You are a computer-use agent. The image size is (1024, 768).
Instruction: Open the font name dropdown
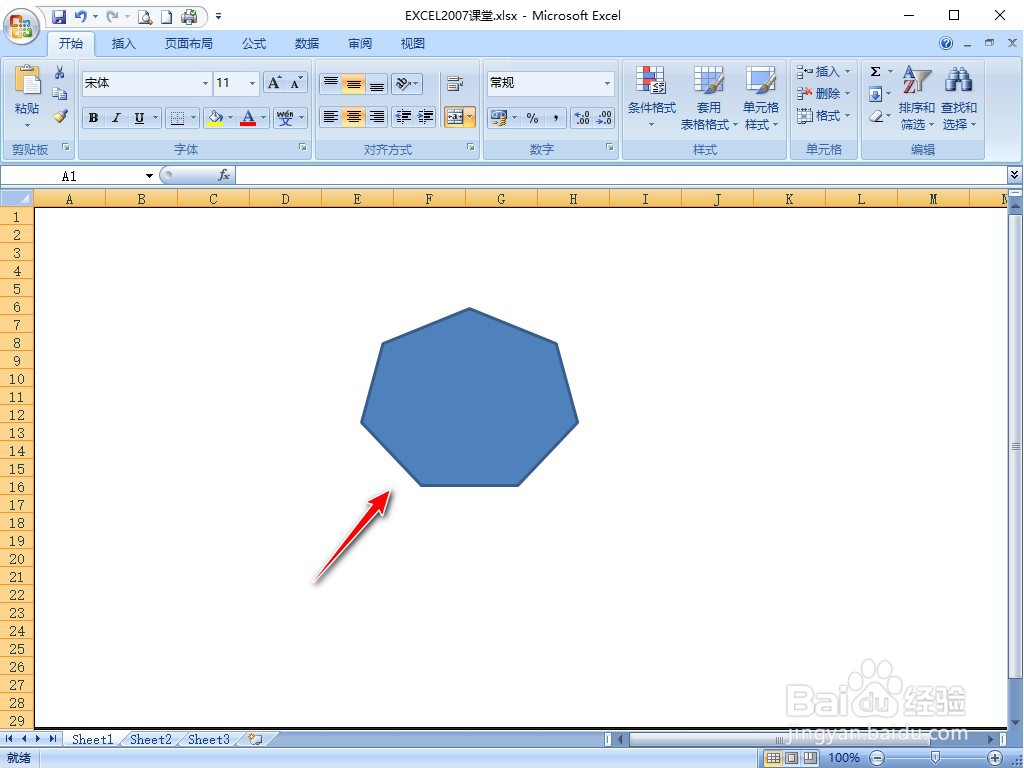[x=204, y=83]
